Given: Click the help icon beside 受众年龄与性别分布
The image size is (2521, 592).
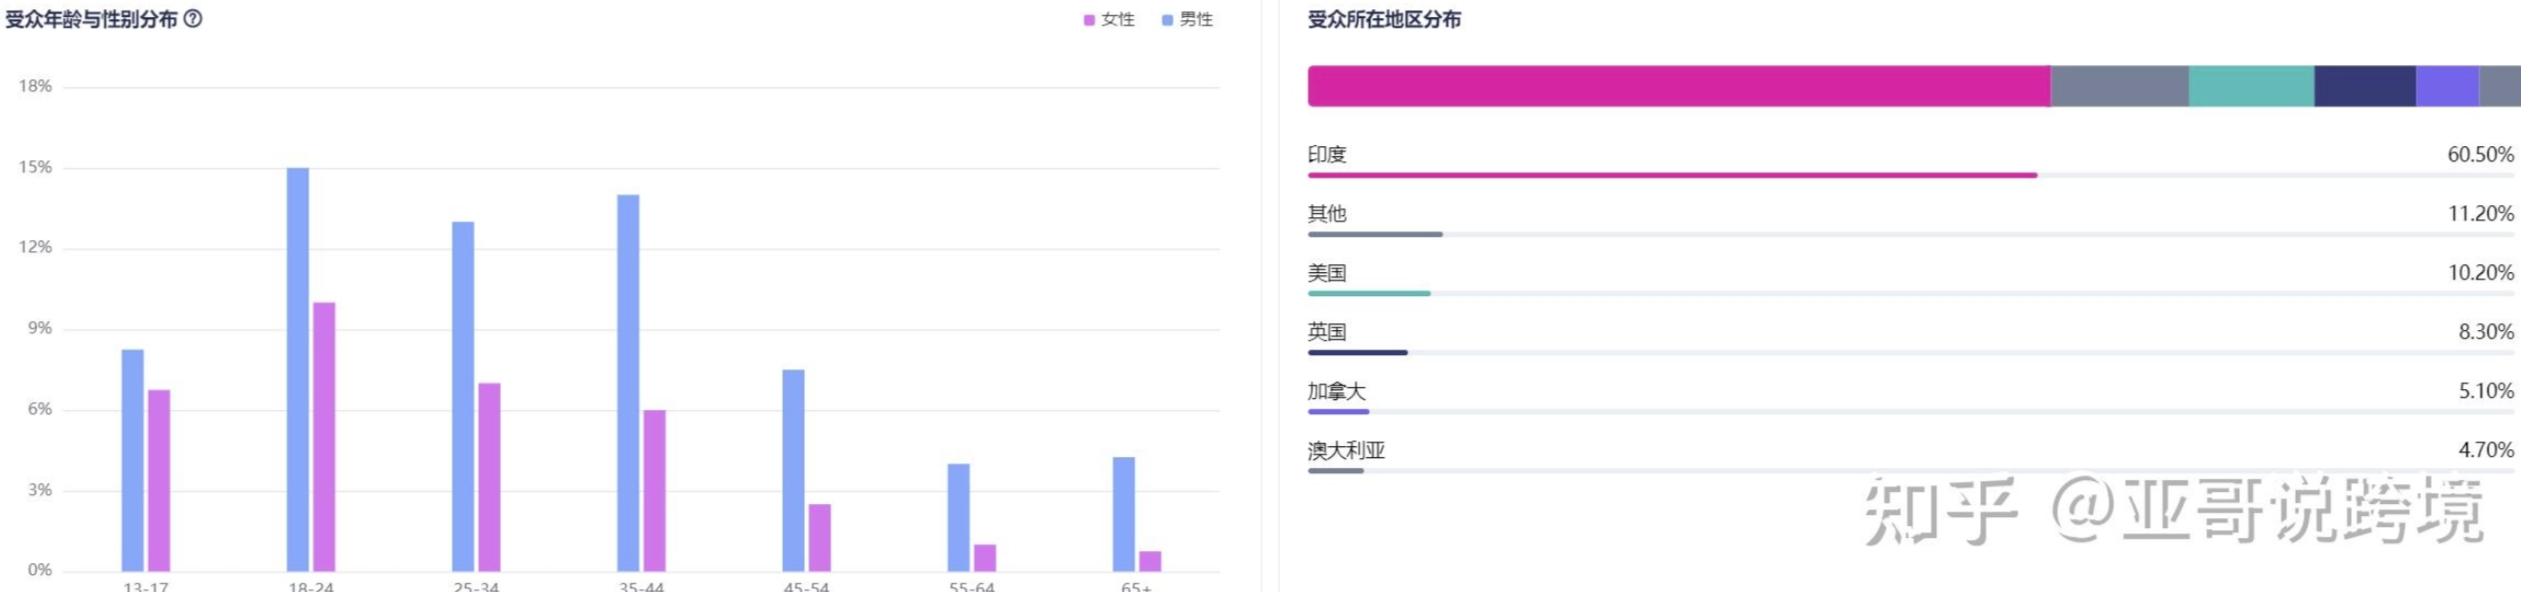Looking at the screenshot, I should point(194,18).
